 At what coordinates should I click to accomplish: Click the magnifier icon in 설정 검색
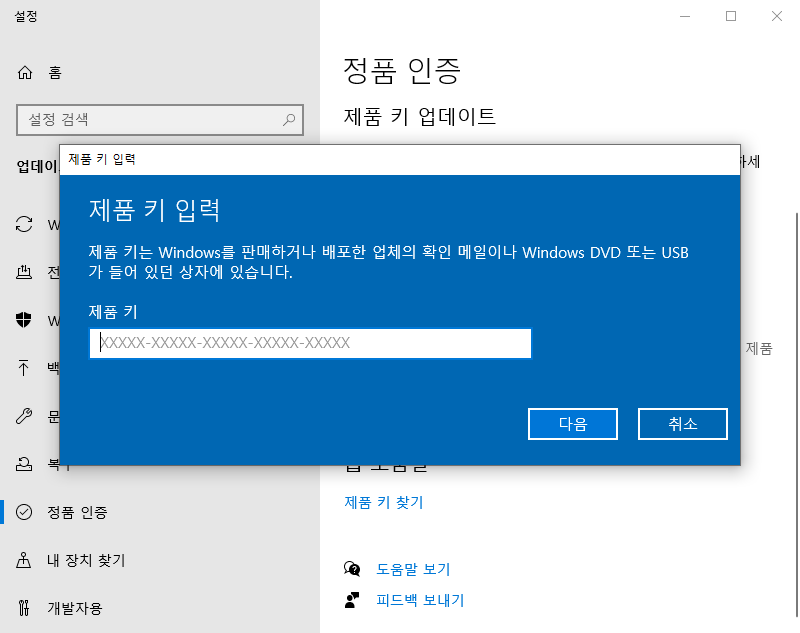(289, 120)
